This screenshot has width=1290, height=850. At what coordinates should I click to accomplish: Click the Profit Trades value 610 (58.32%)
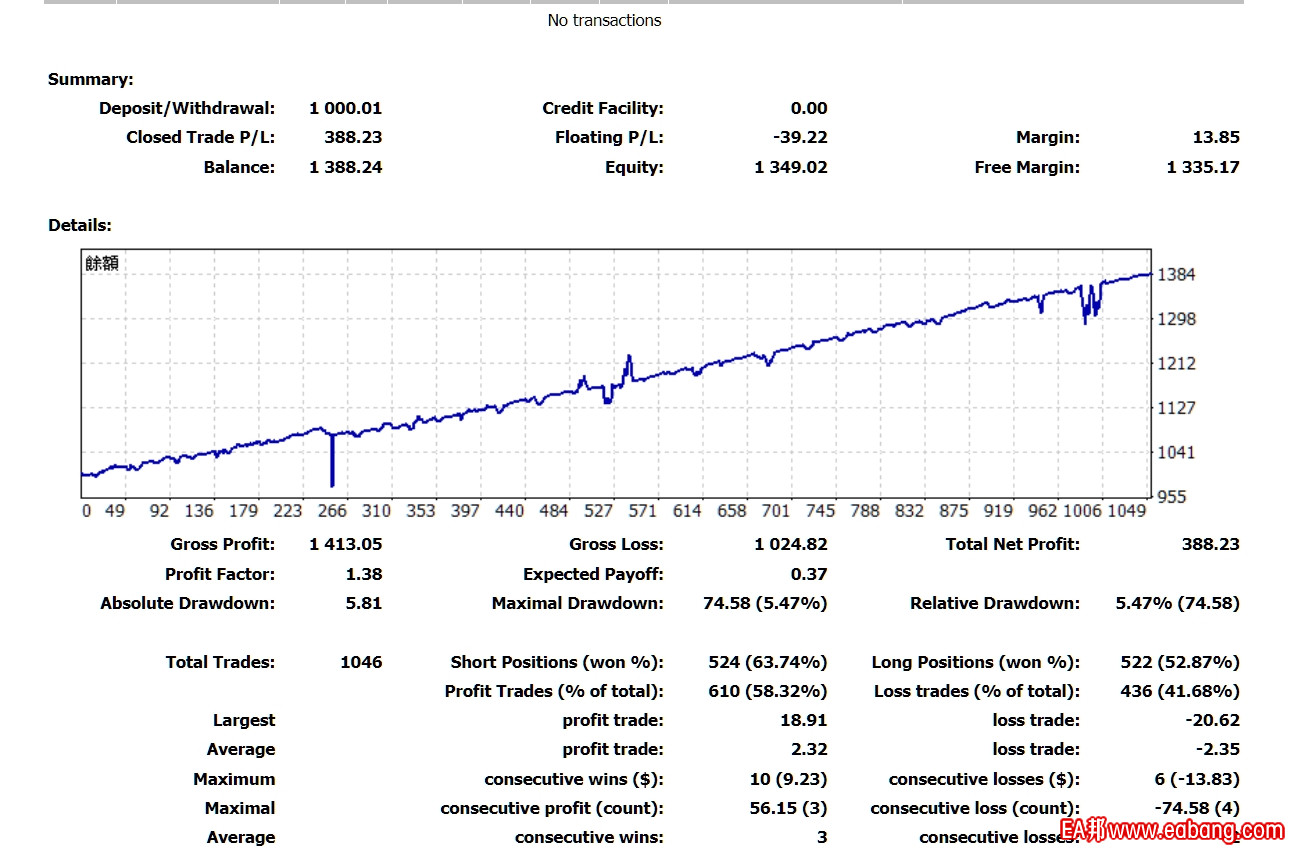pos(768,691)
